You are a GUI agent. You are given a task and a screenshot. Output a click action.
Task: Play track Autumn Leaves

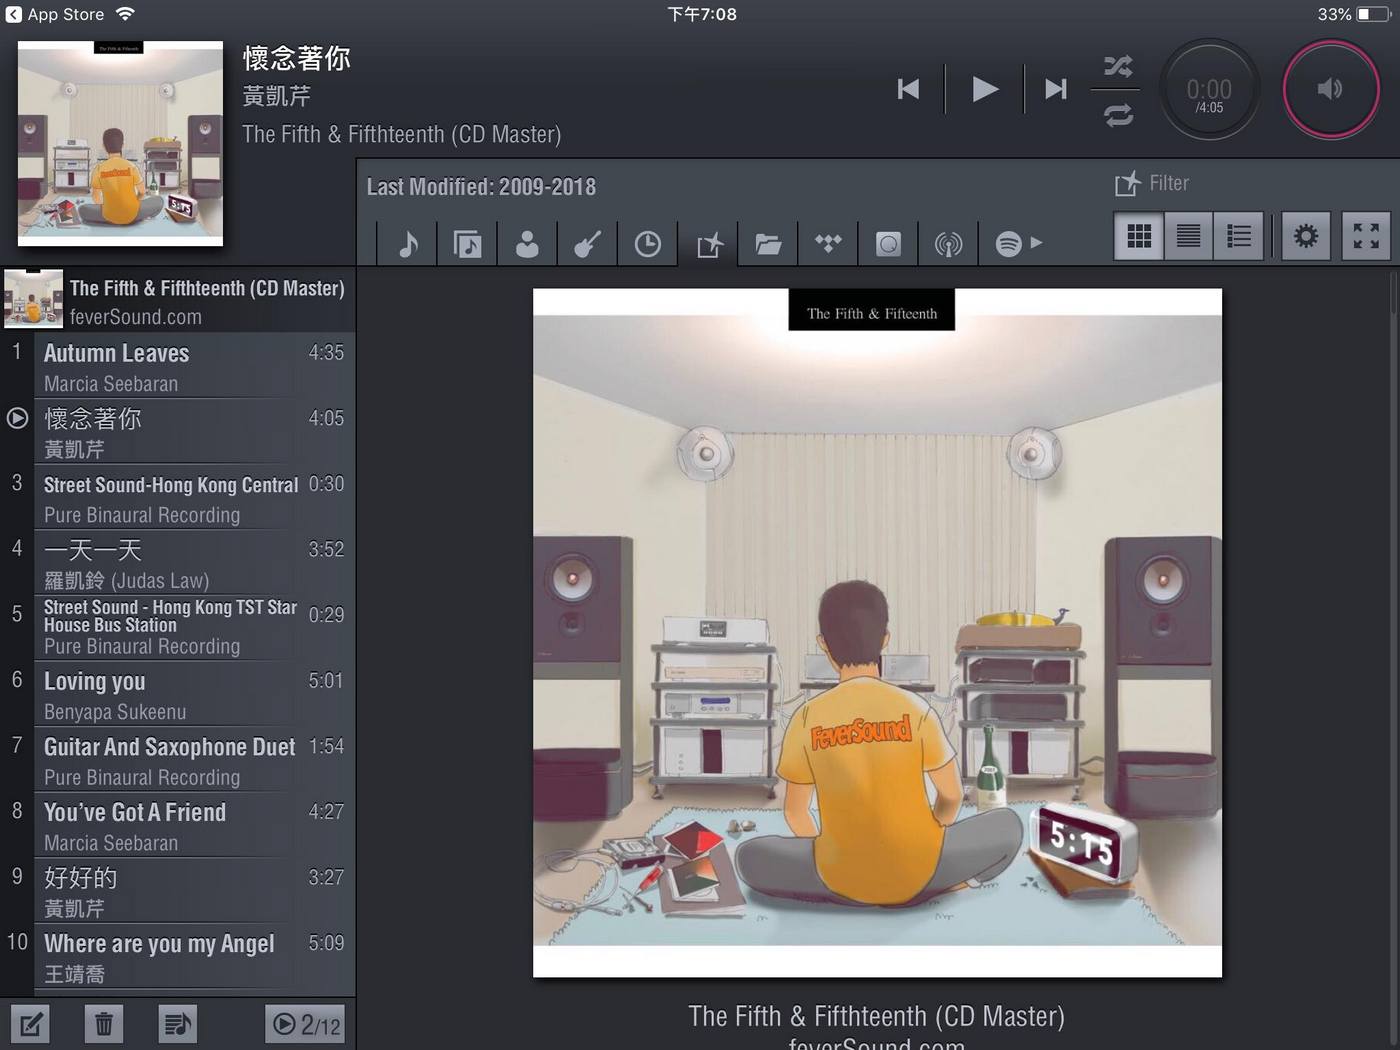tap(178, 366)
